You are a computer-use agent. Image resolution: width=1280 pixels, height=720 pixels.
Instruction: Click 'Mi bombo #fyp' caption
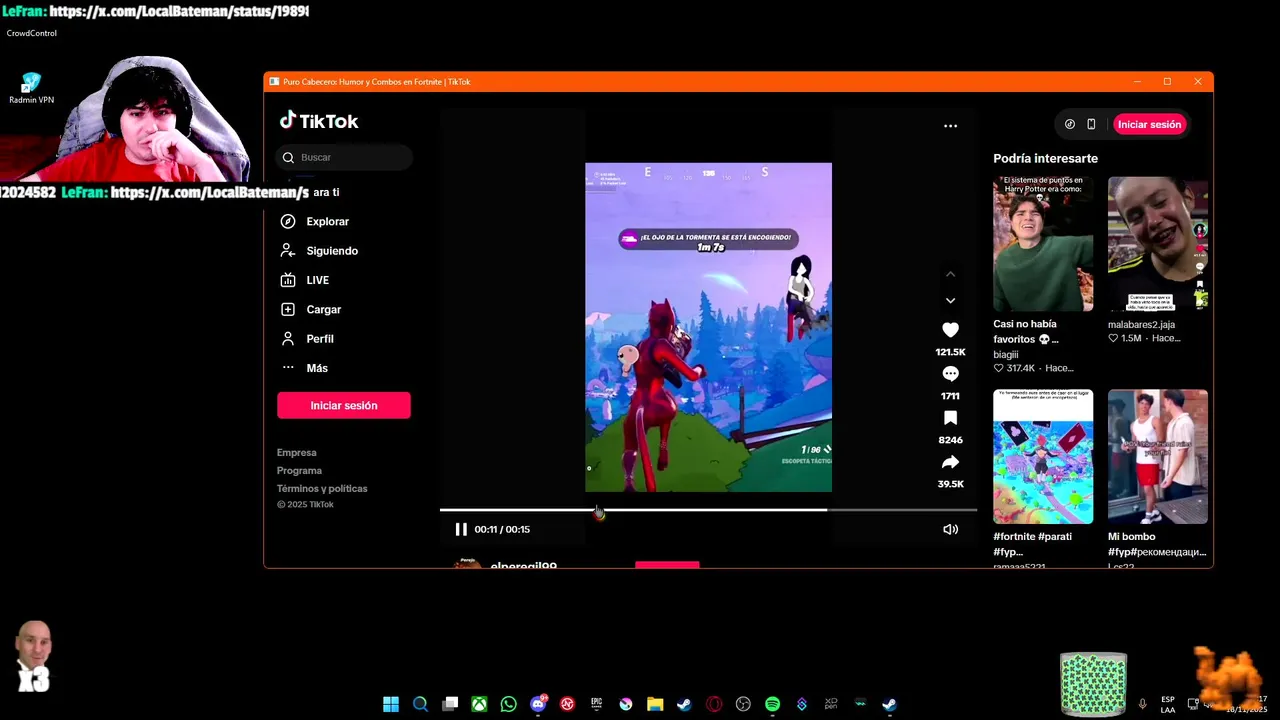pos(1157,544)
